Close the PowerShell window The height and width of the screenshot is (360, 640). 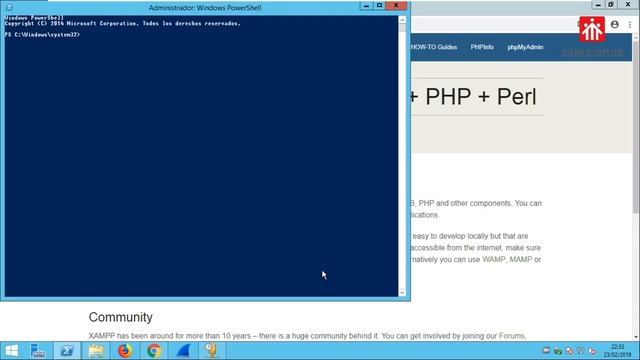tap(396, 6)
